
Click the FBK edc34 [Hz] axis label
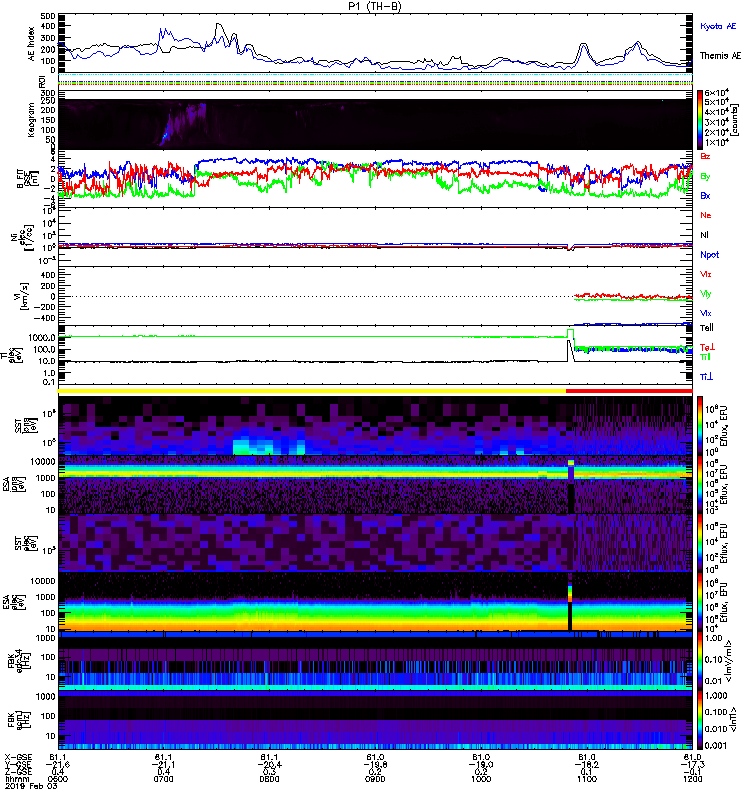(x=19, y=661)
